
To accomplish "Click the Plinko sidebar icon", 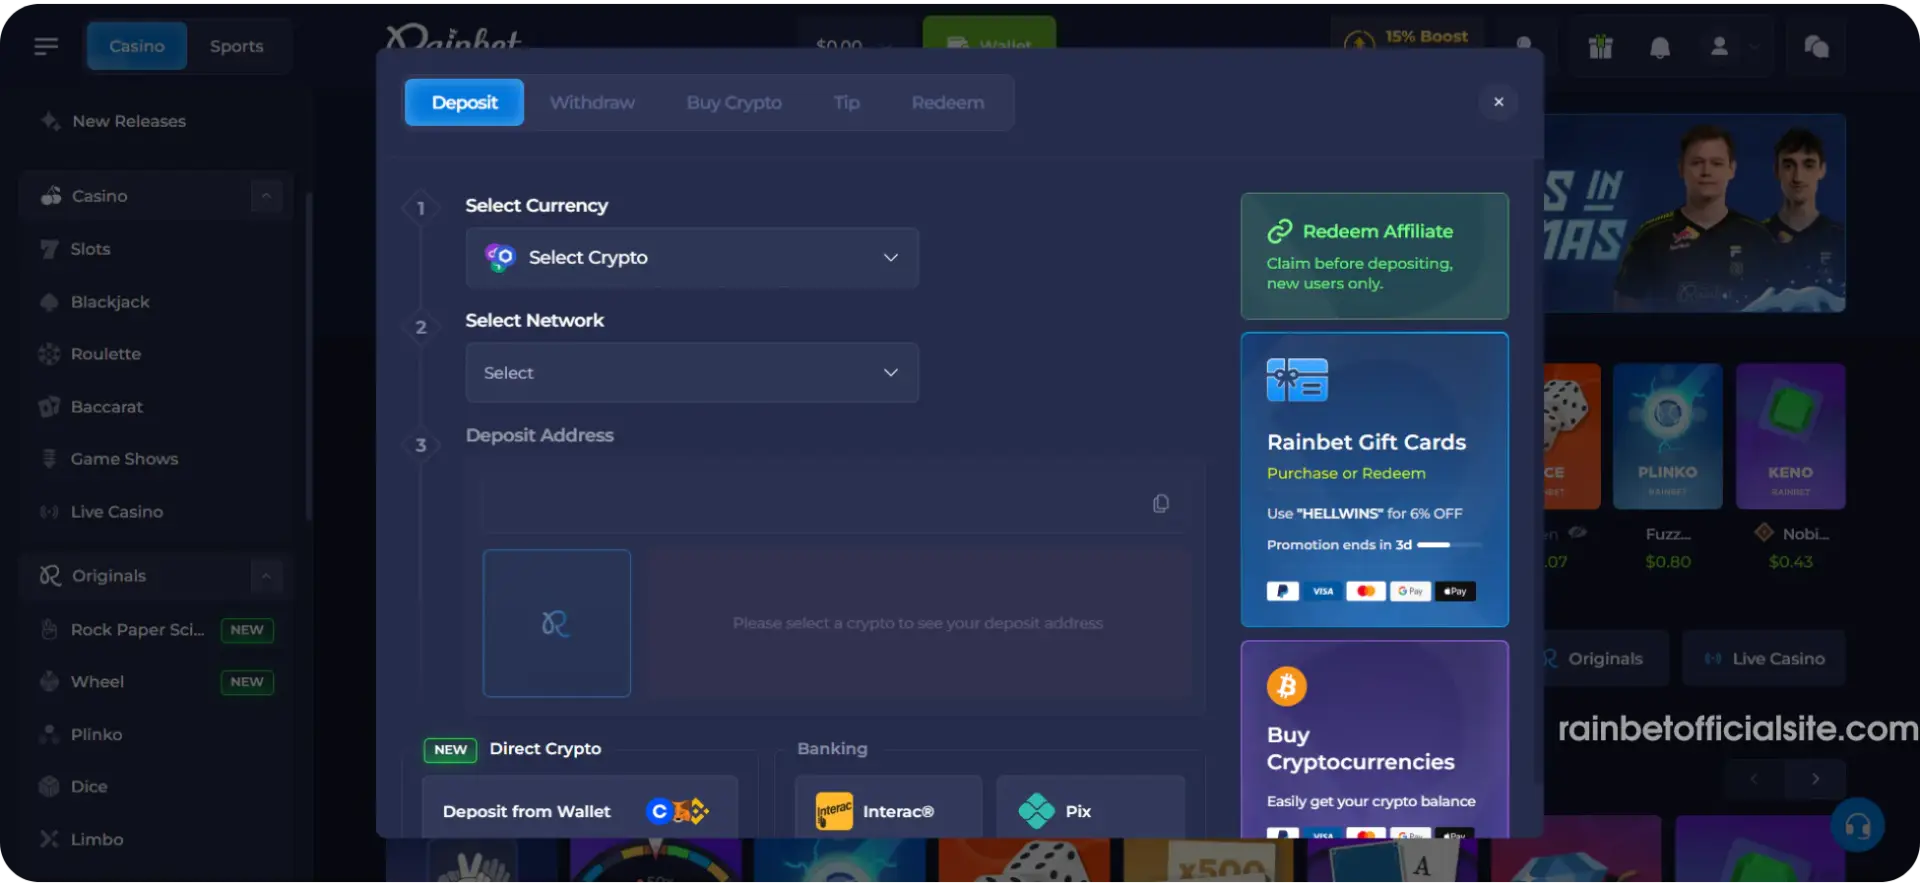I will point(49,735).
